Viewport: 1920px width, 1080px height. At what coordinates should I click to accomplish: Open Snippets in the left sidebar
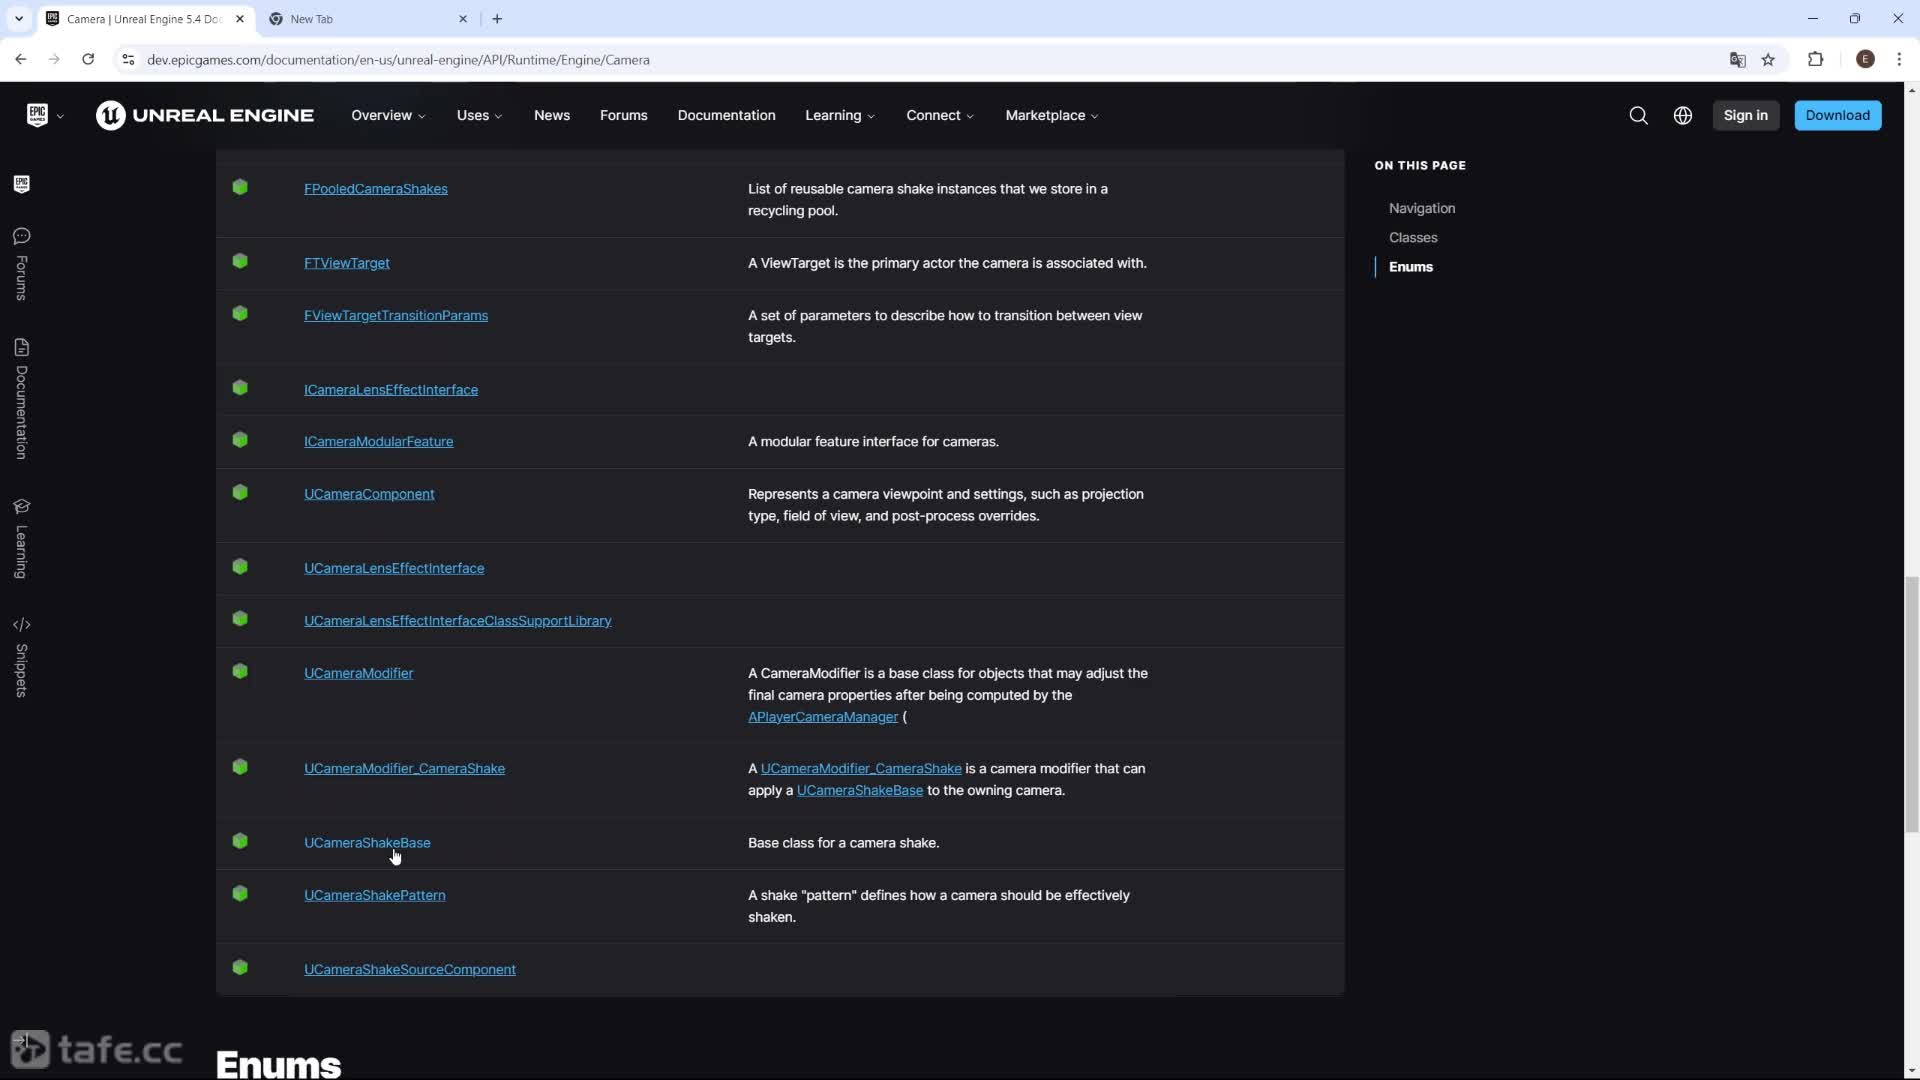pyautogui.click(x=21, y=657)
